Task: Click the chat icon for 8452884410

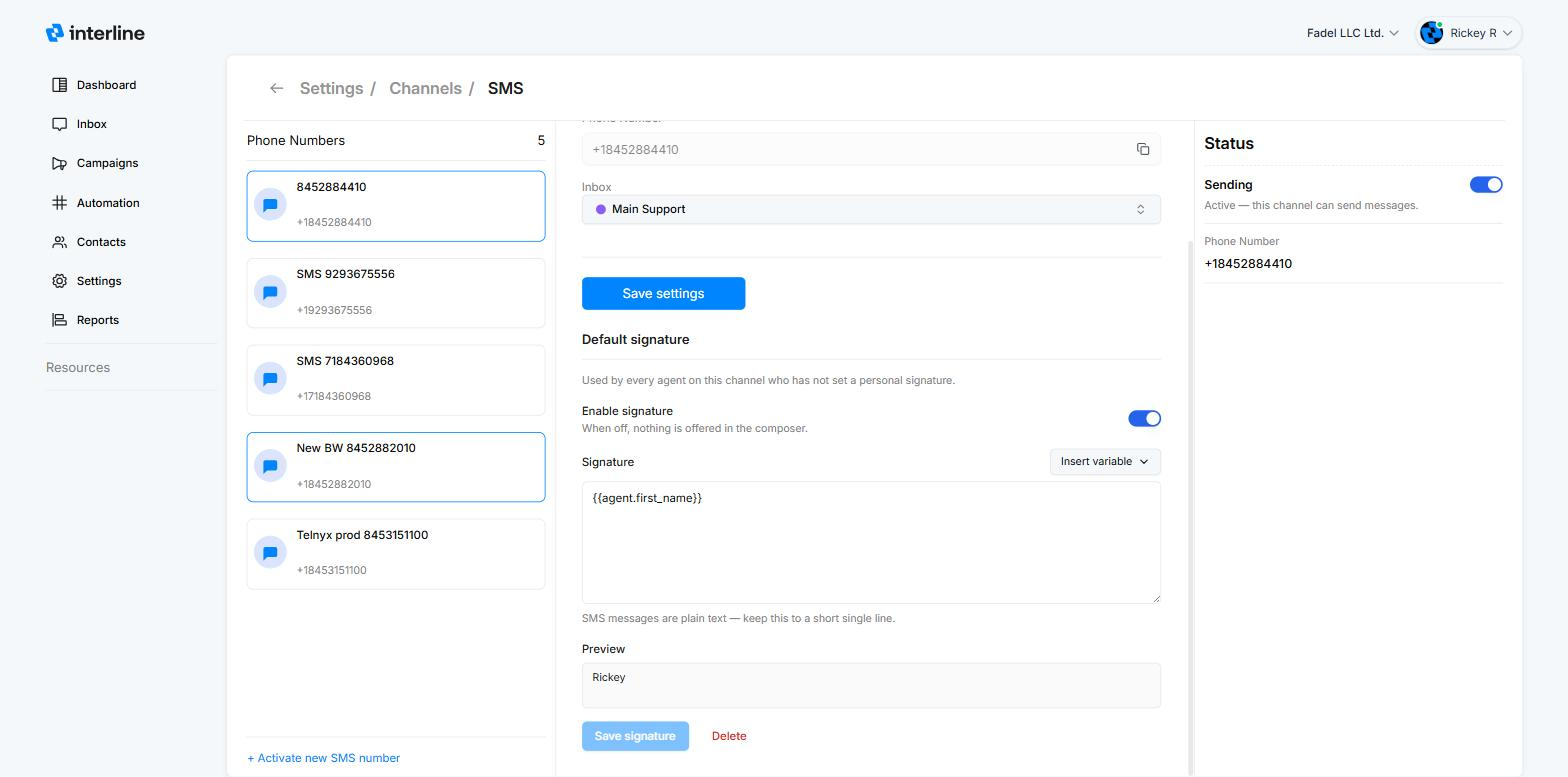Action: coord(270,205)
